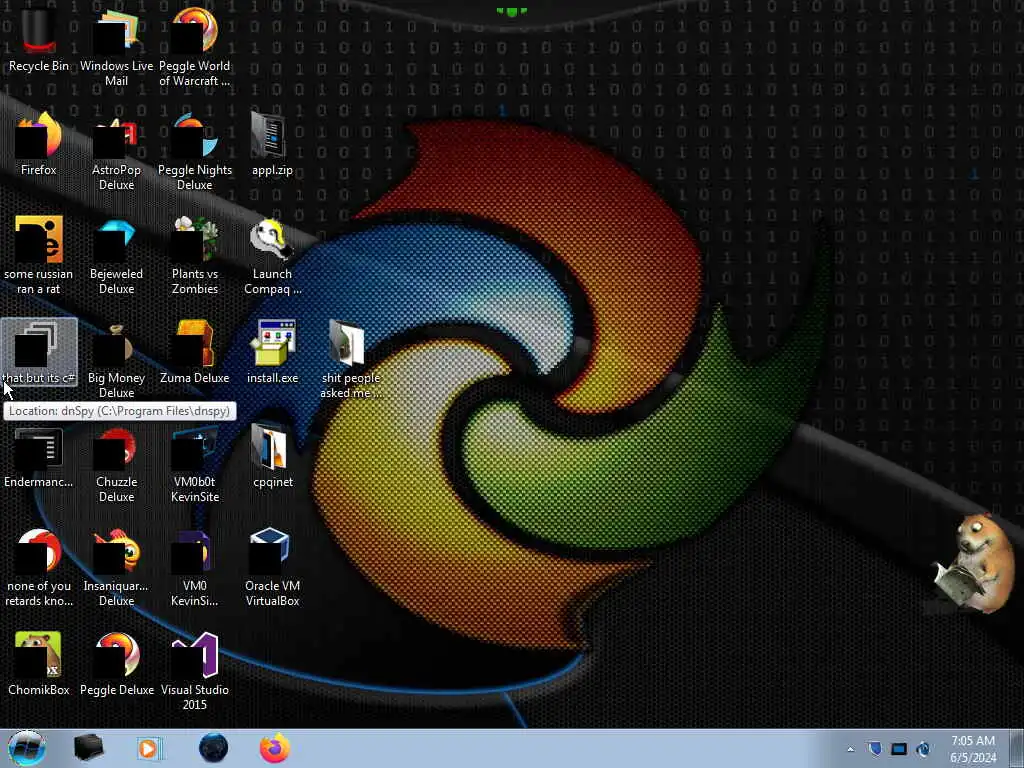This screenshot has height=768, width=1024.
Task: Launch Oracle VM VirtualBox from the desktop
Action: (x=272, y=566)
